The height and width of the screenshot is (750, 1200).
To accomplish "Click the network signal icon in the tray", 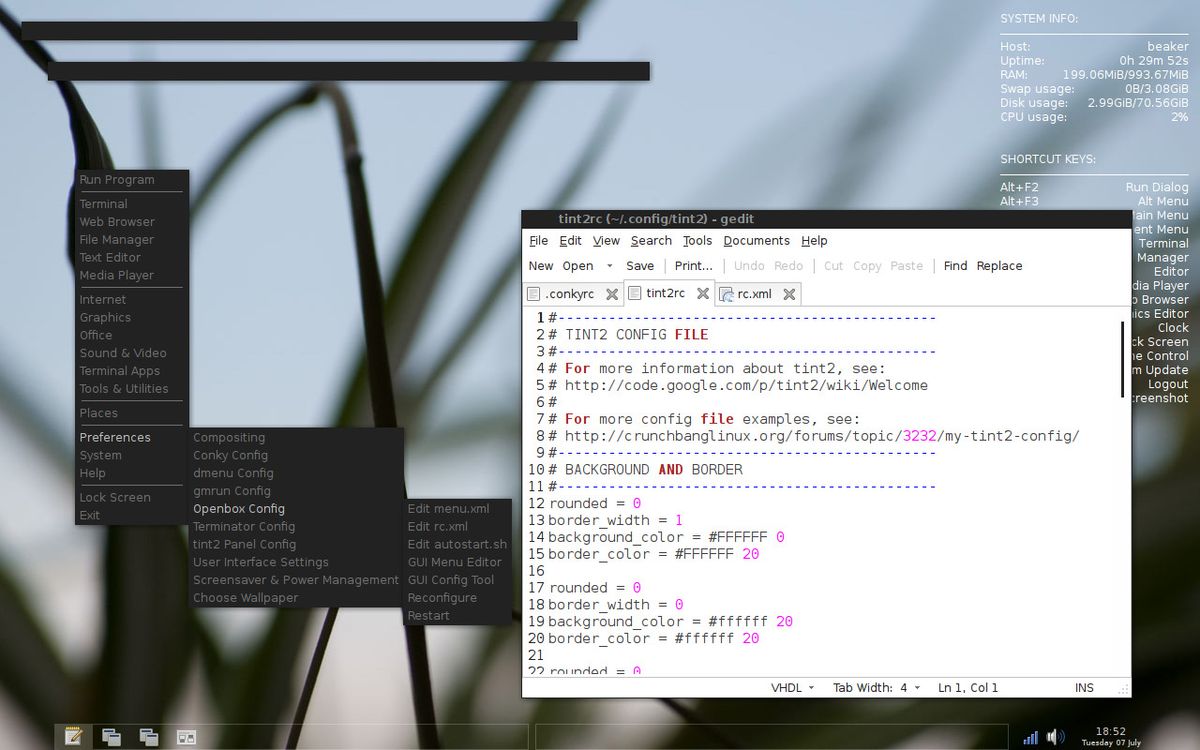I will (1030, 737).
